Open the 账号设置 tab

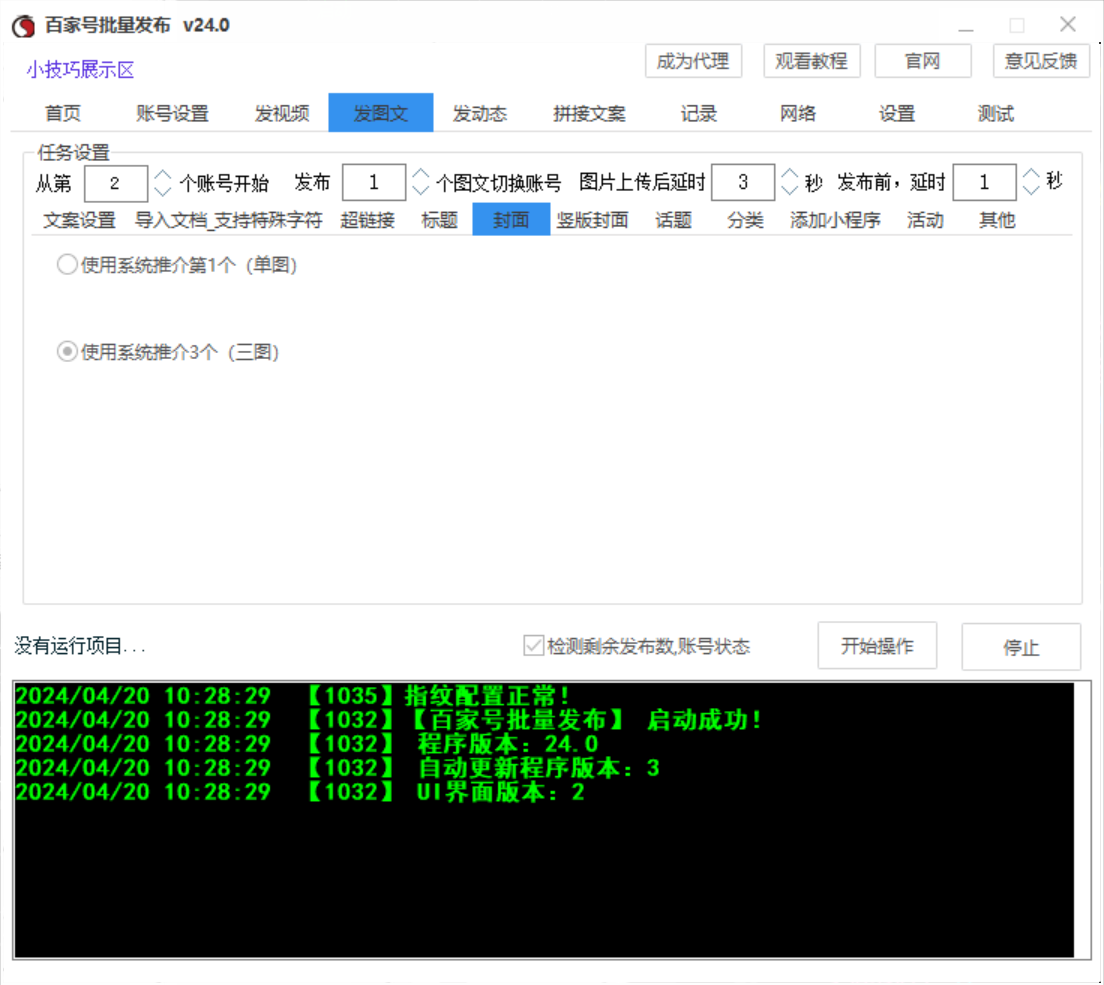172,113
